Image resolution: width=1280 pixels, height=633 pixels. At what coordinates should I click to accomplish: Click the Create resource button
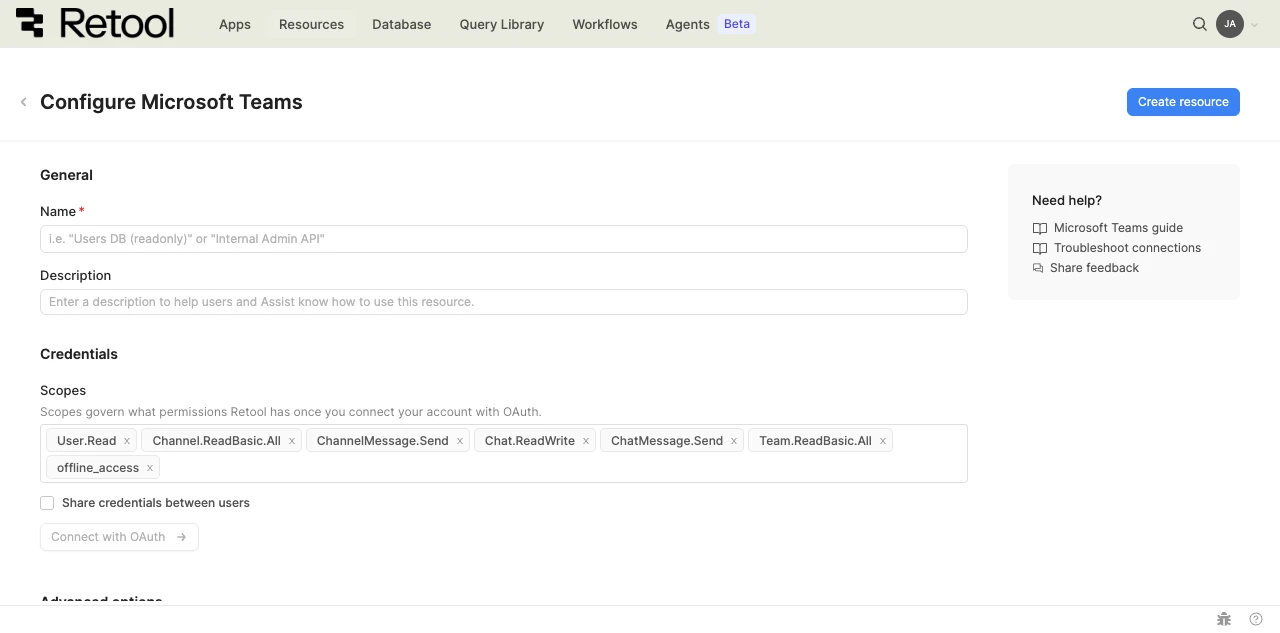coord(1183,102)
